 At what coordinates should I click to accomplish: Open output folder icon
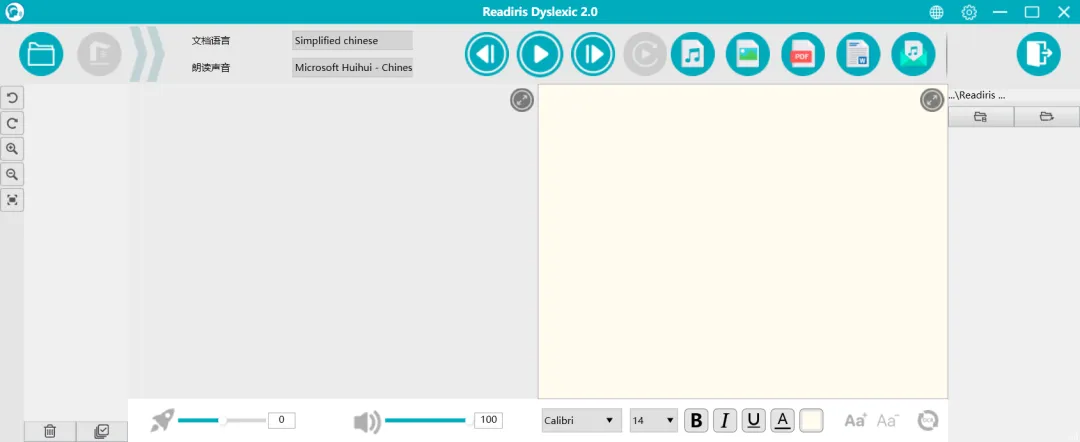(x=1047, y=117)
